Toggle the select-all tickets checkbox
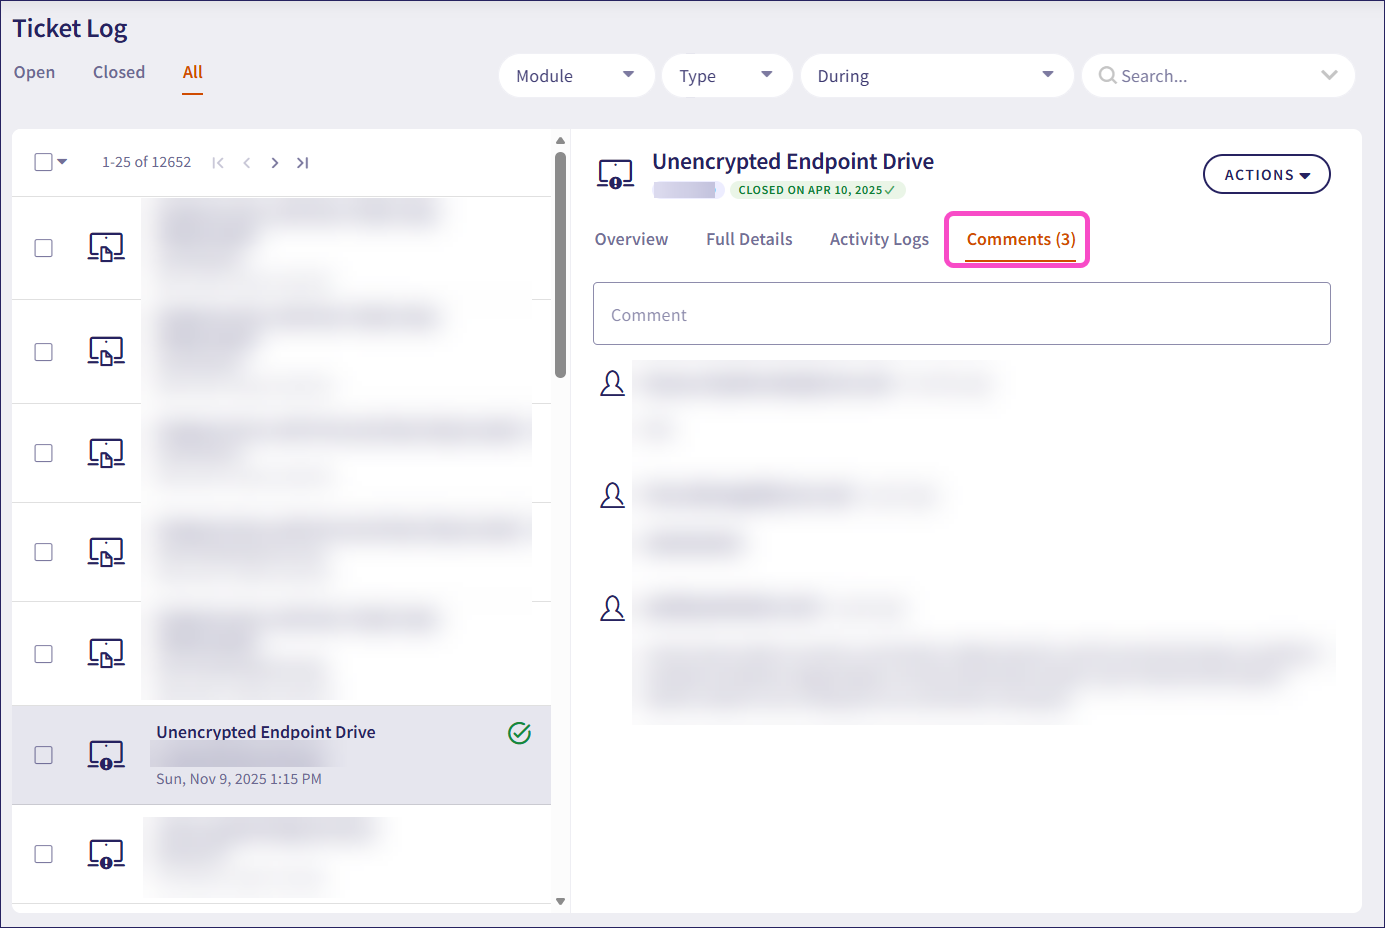Viewport: 1385px width, 928px height. click(43, 162)
